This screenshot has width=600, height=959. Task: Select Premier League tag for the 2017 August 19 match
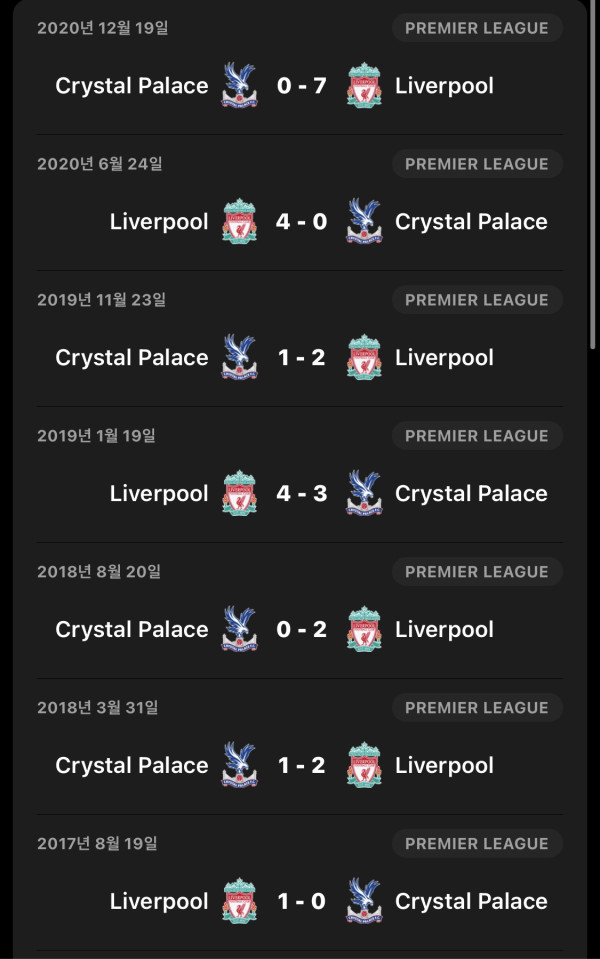(x=477, y=843)
